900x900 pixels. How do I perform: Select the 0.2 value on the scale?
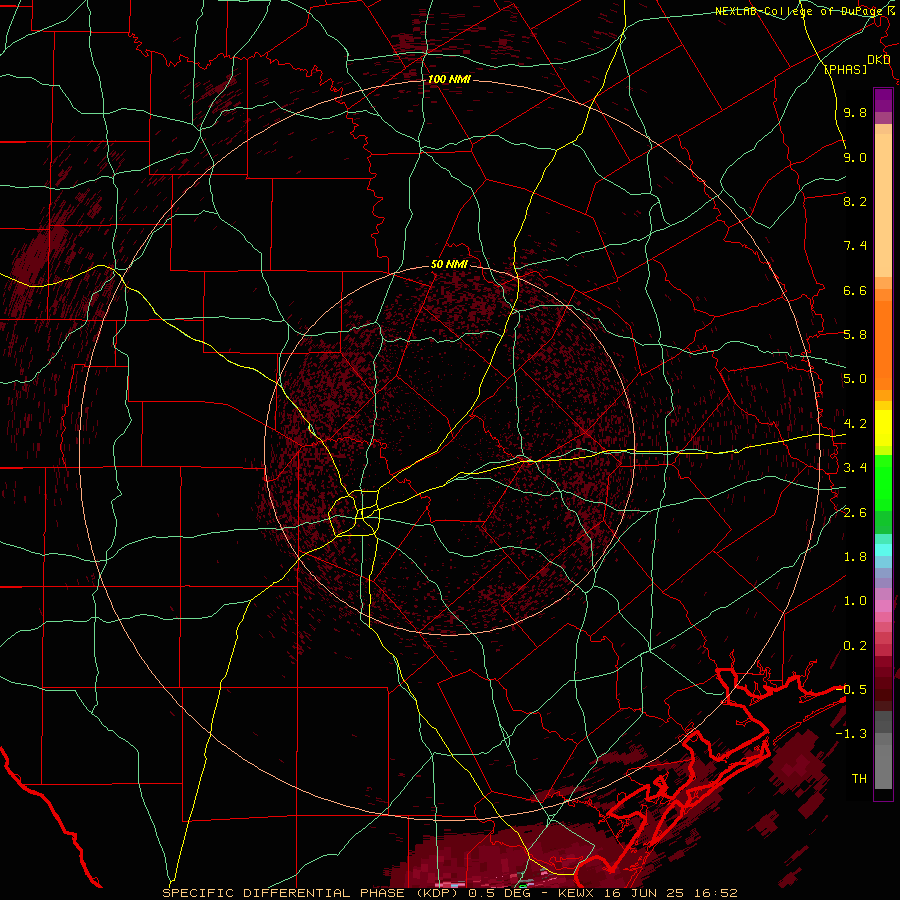[x=855, y=646]
